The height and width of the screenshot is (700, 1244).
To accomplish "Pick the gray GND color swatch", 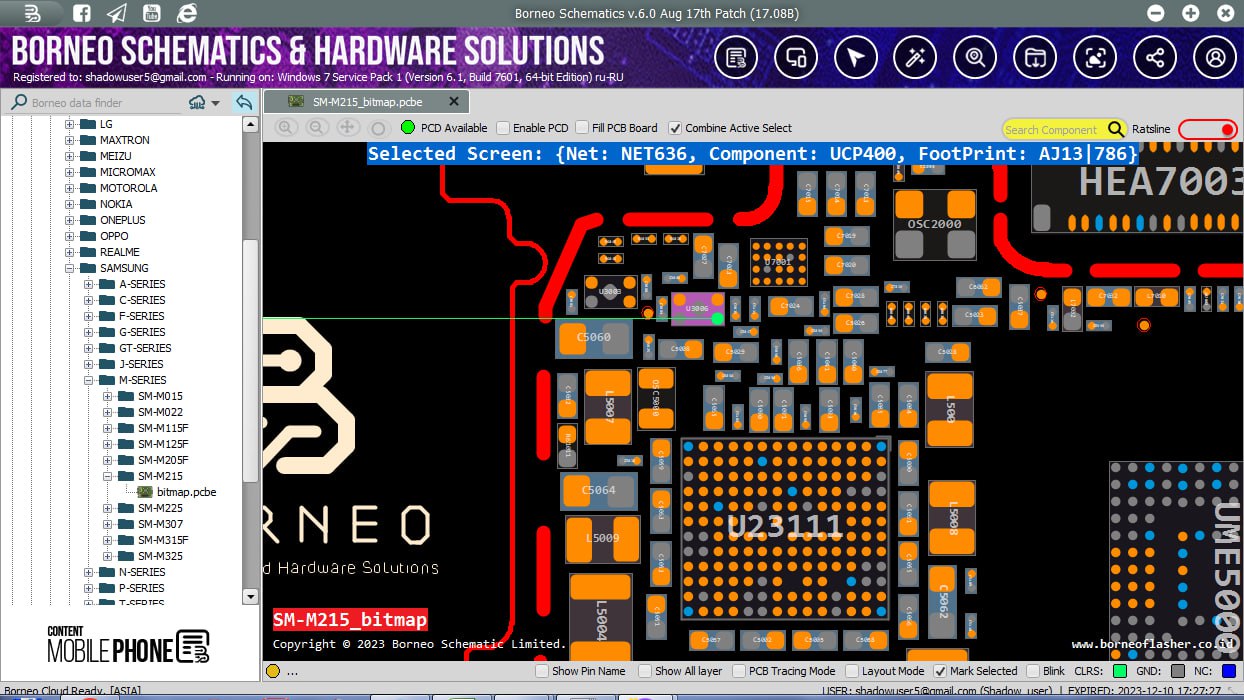I will coord(1178,671).
